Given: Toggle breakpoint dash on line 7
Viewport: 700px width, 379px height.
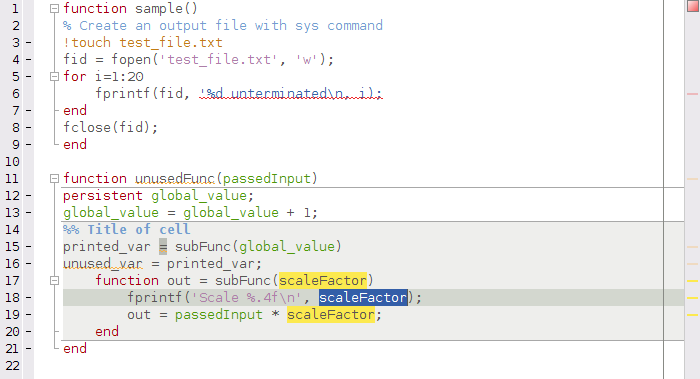Looking at the screenshot, I should [x=29, y=110].
